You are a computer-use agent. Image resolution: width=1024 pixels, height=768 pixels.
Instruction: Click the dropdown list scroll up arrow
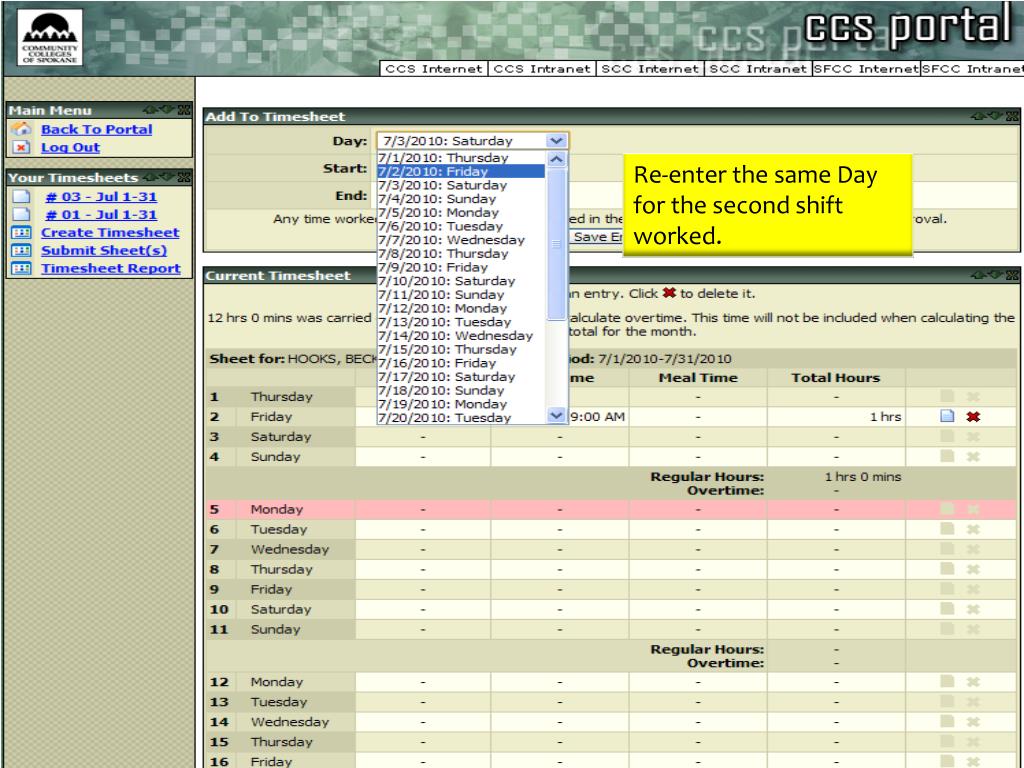pyautogui.click(x=556, y=159)
